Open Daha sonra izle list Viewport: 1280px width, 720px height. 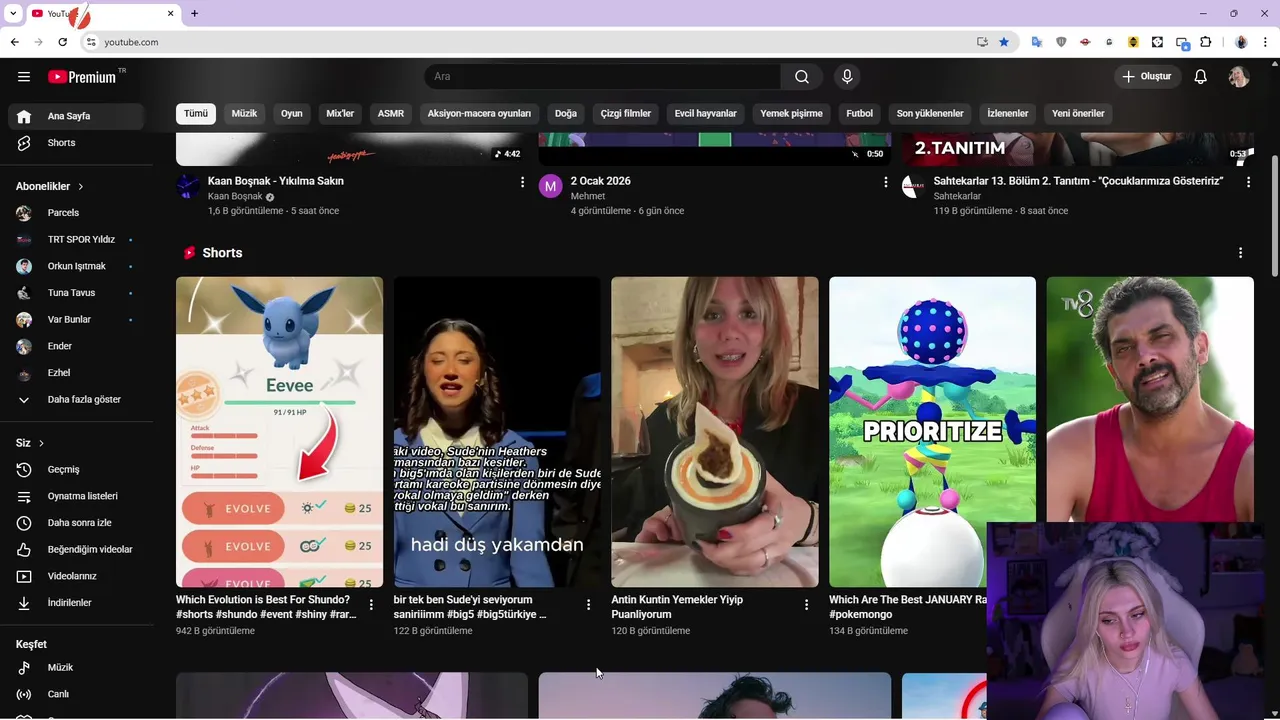[x=76, y=523]
